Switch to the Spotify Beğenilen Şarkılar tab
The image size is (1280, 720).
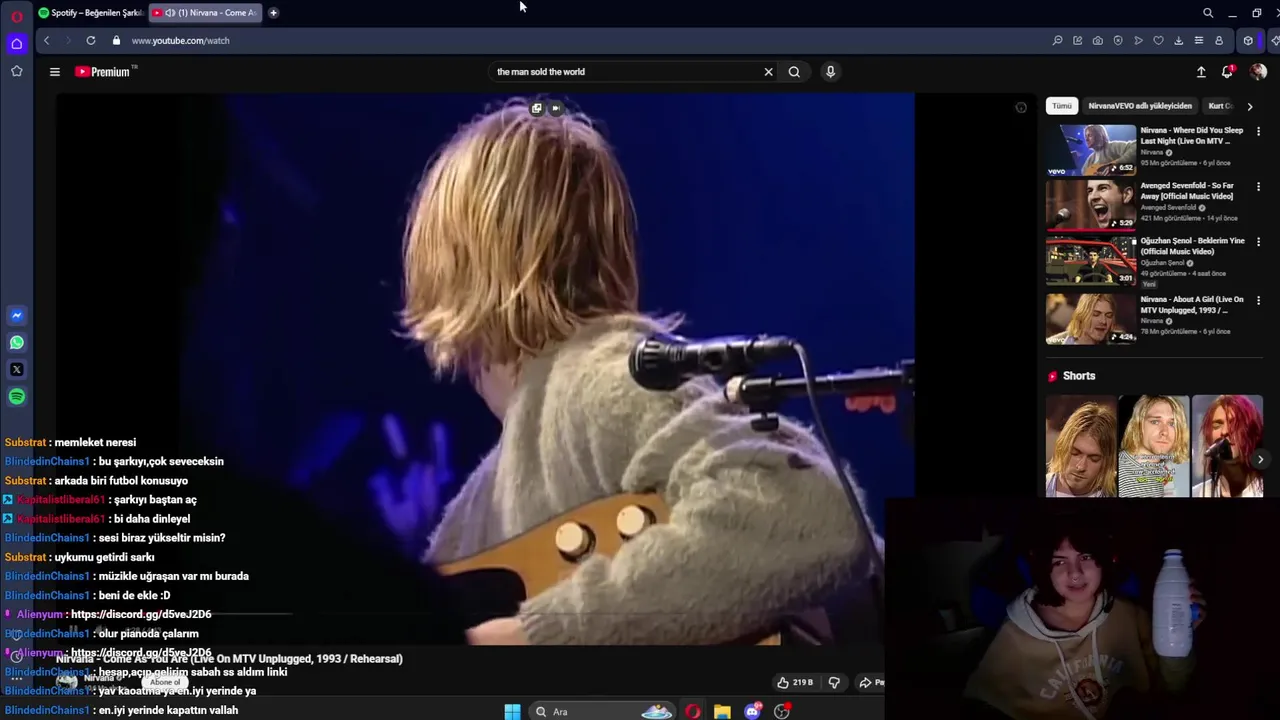90,13
